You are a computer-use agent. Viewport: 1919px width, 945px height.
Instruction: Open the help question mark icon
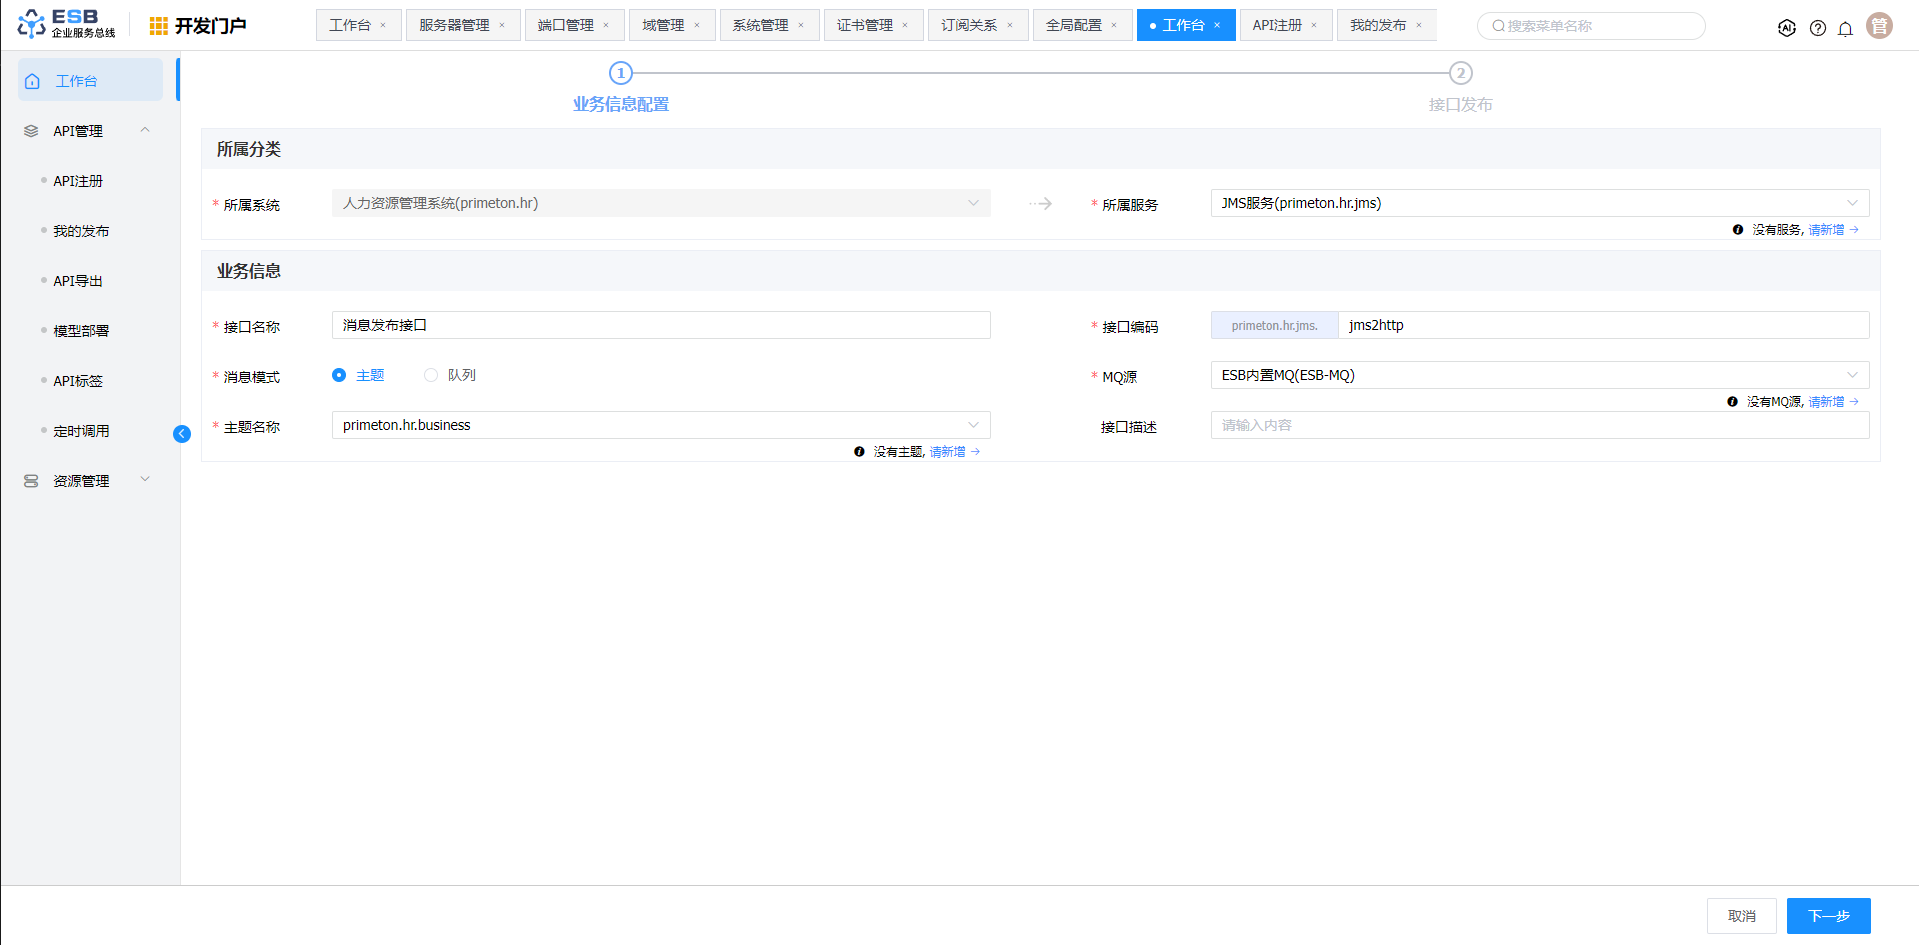click(x=1817, y=28)
